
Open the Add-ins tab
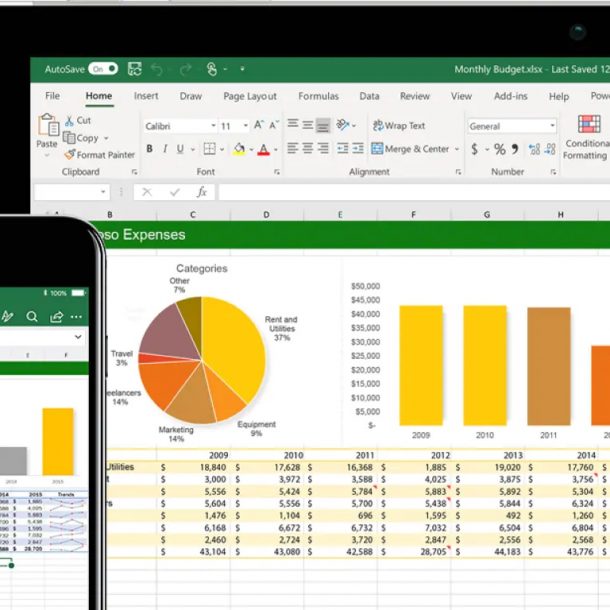[x=510, y=96]
